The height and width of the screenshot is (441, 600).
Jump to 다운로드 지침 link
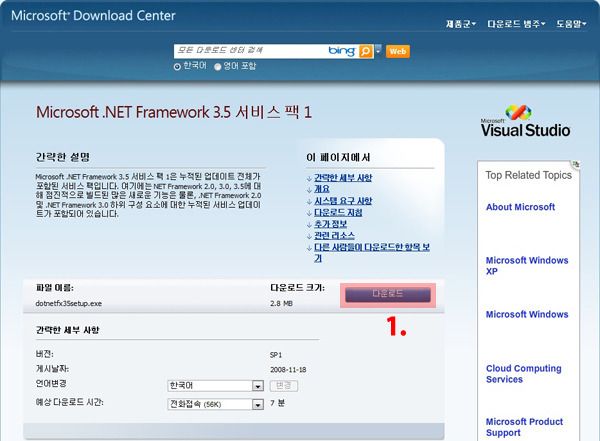338,212
